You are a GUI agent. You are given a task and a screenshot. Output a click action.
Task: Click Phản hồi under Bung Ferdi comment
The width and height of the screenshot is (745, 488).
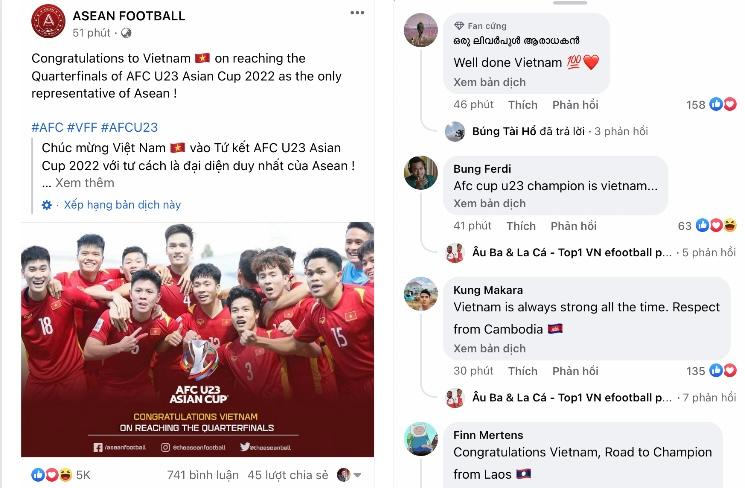click(x=573, y=226)
